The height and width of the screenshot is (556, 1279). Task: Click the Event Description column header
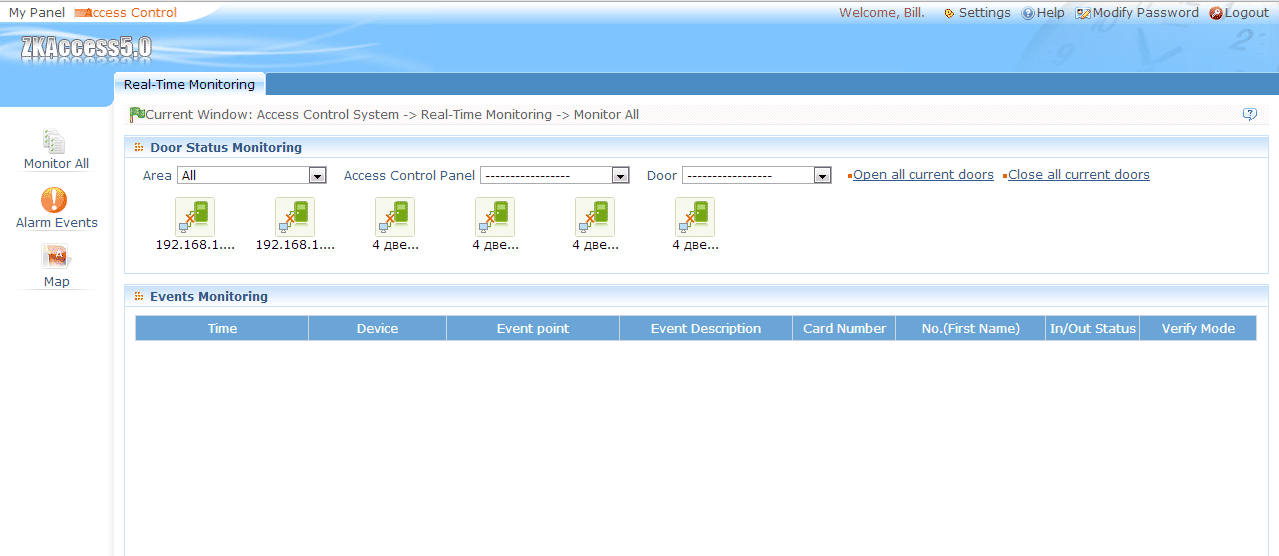point(706,328)
